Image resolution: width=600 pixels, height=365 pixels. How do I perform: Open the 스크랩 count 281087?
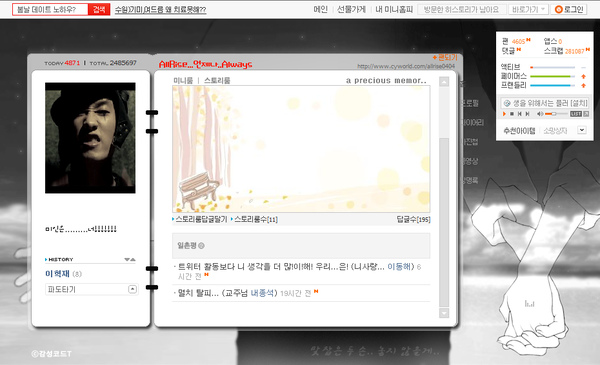click(x=575, y=51)
